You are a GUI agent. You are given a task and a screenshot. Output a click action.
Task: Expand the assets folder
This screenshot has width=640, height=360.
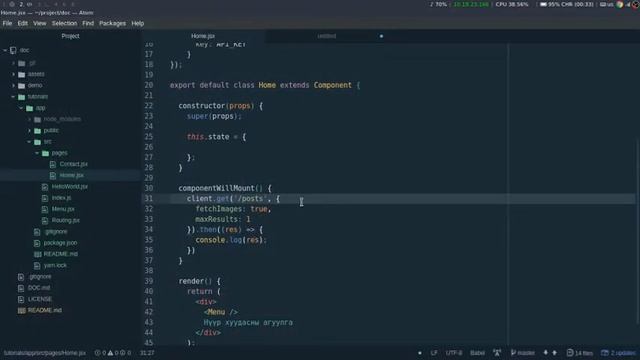(x=13, y=74)
